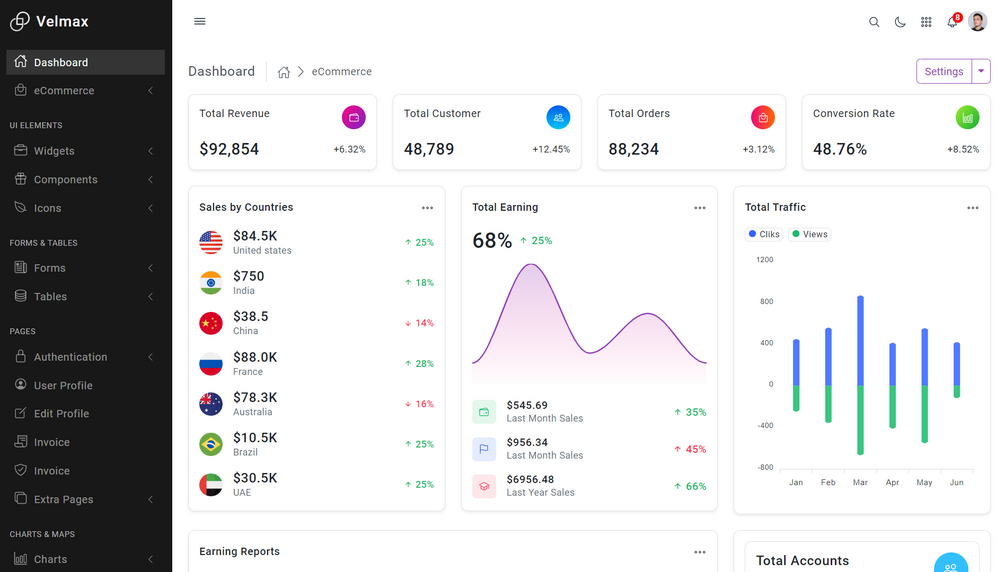Toggle the Cliks legend series
This screenshot has height=572, width=1005.
click(763, 234)
